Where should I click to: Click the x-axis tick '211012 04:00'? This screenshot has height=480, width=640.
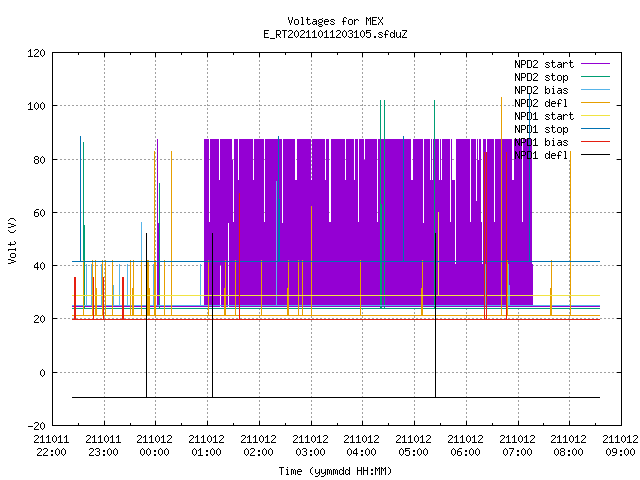coord(362,446)
